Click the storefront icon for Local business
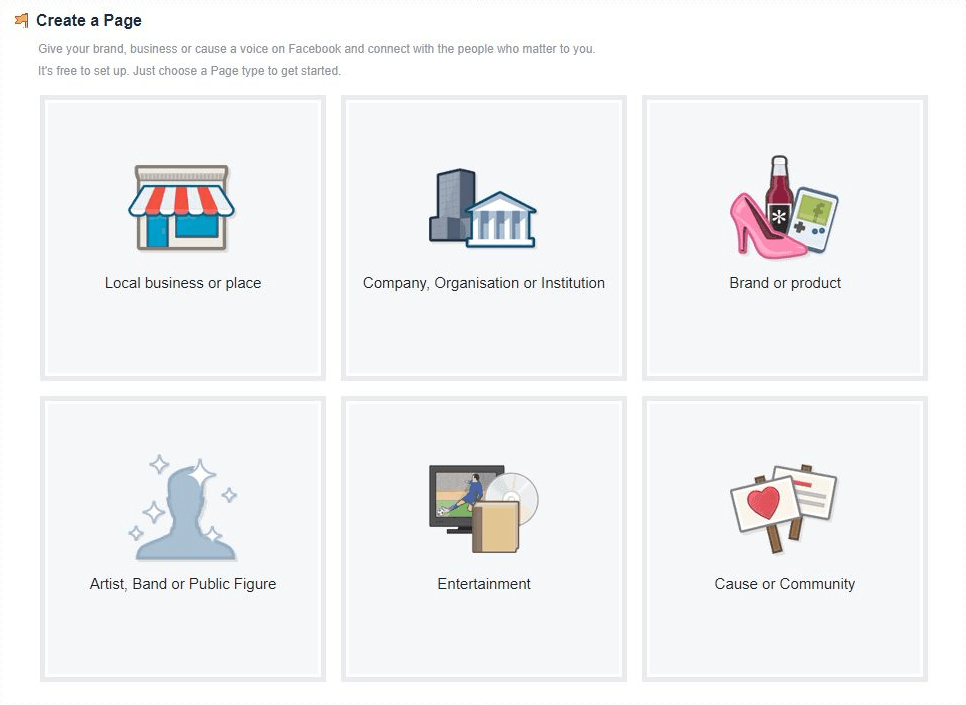The height and width of the screenshot is (705, 966). (182, 207)
